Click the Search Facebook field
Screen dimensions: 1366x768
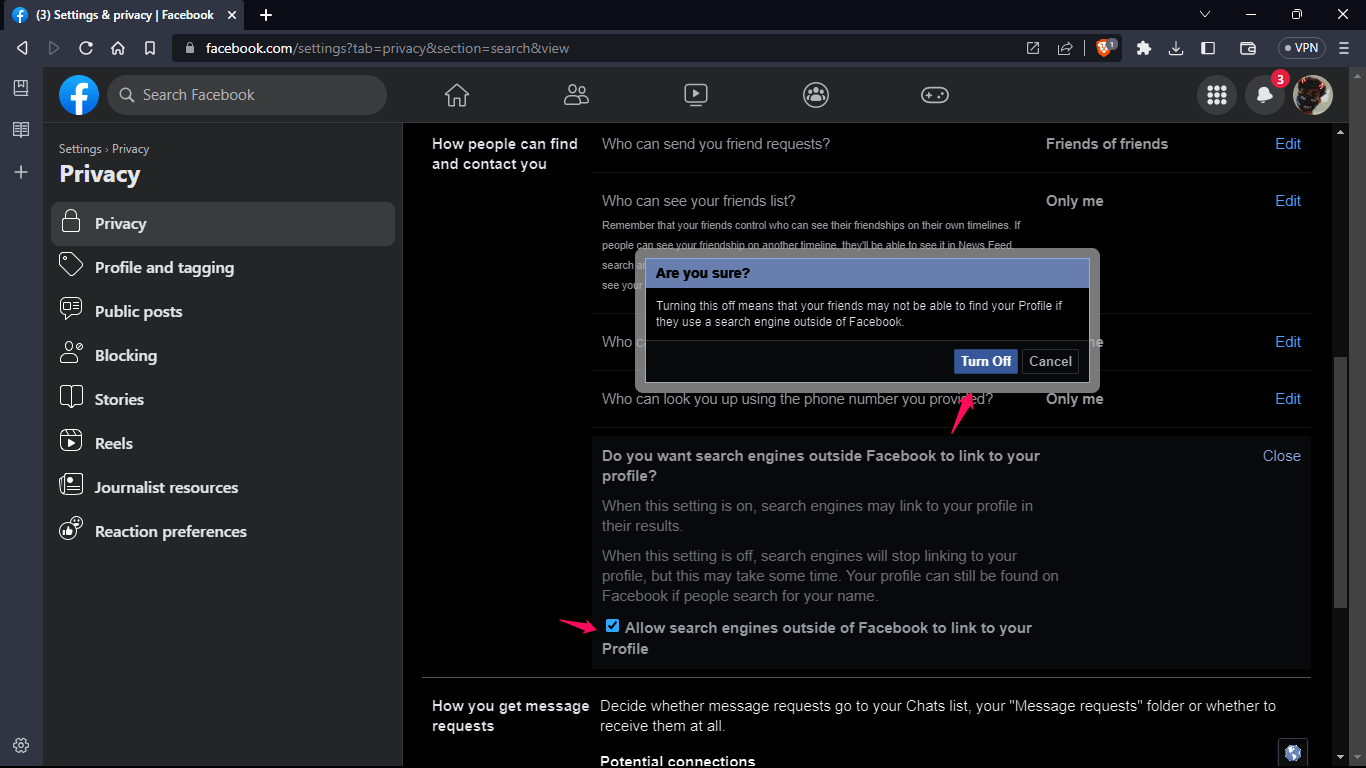(x=247, y=95)
